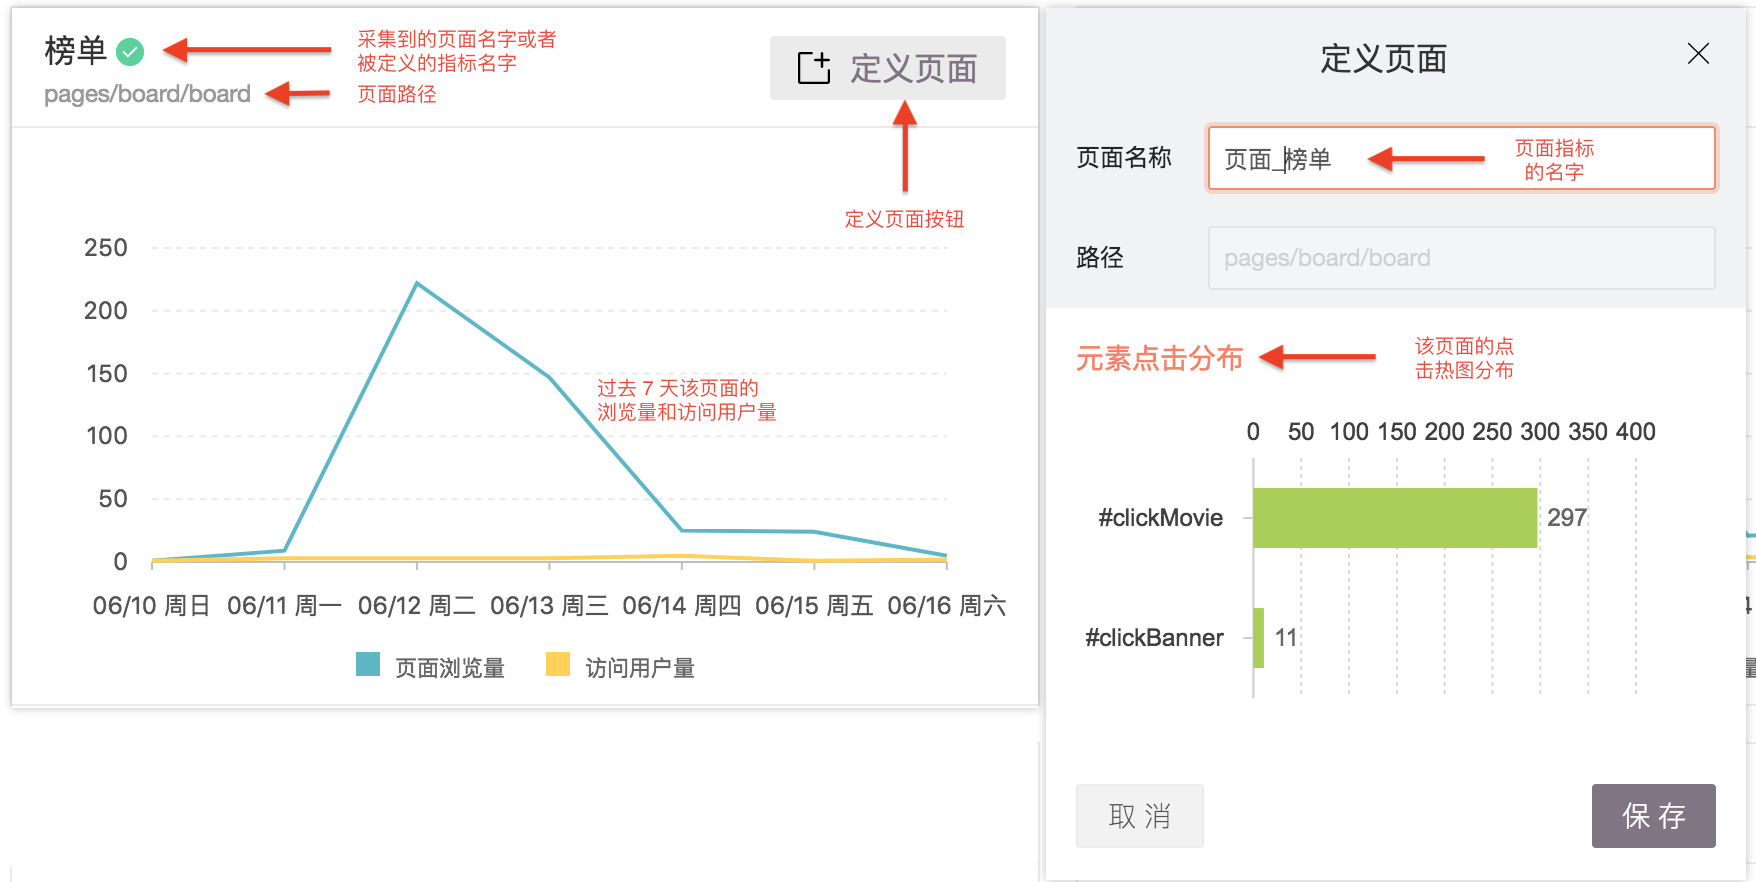Click the 页面浏览量 legend label
Image resolution: width=1756 pixels, height=882 pixels.
(449, 667)
